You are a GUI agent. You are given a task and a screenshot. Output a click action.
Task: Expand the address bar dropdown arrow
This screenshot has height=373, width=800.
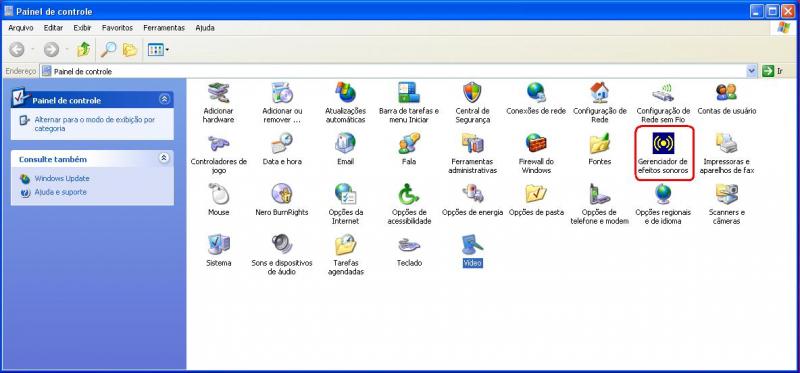pyautogui.click(x=752, y=71)
